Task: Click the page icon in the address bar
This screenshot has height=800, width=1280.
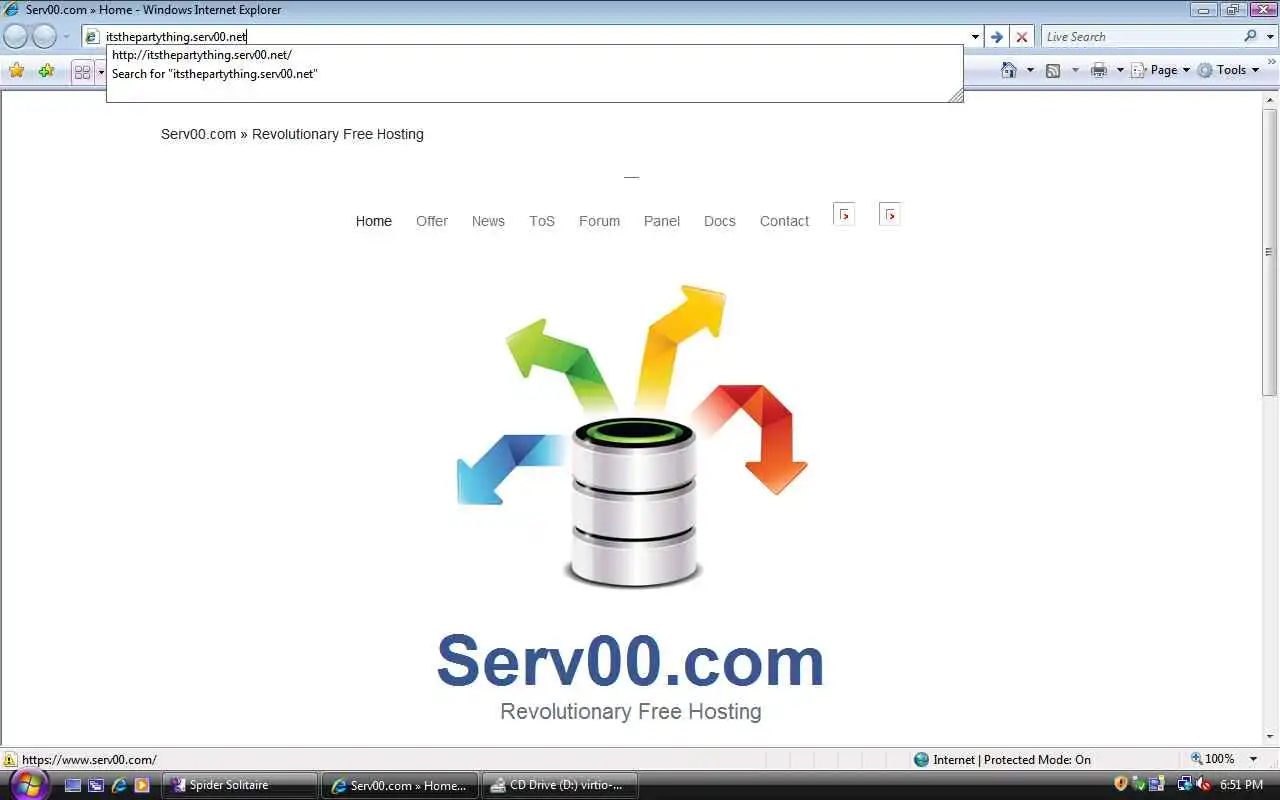Action: click(x=92, y=37)
